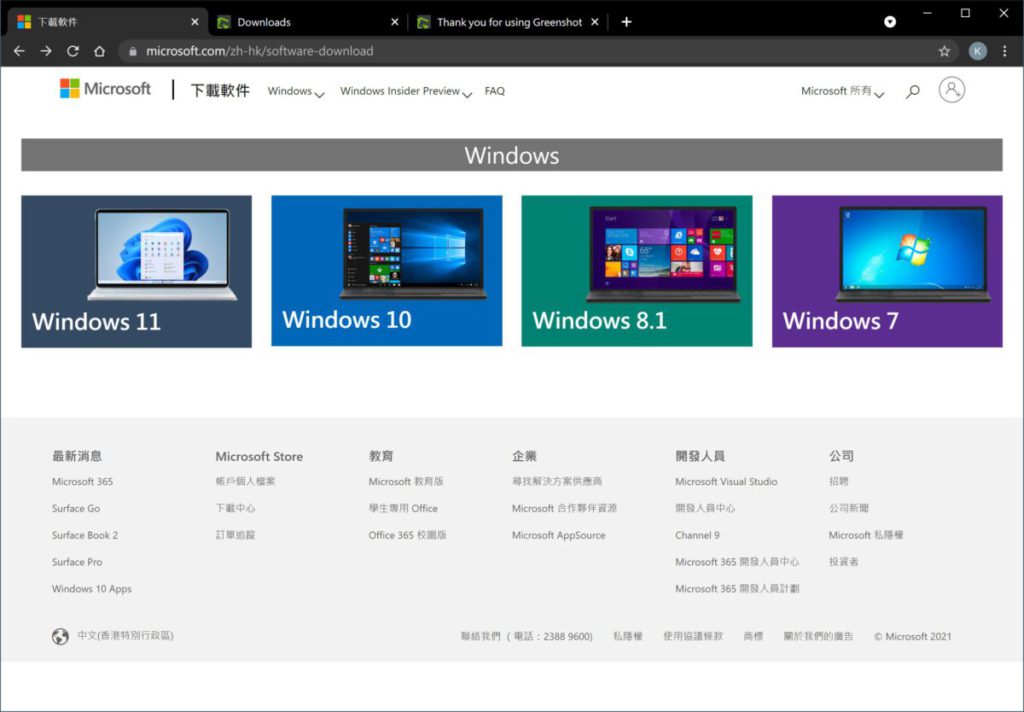Click the 下載軟件 site title
This screenshot has width=1024, height=712.
tap(220, 90)
